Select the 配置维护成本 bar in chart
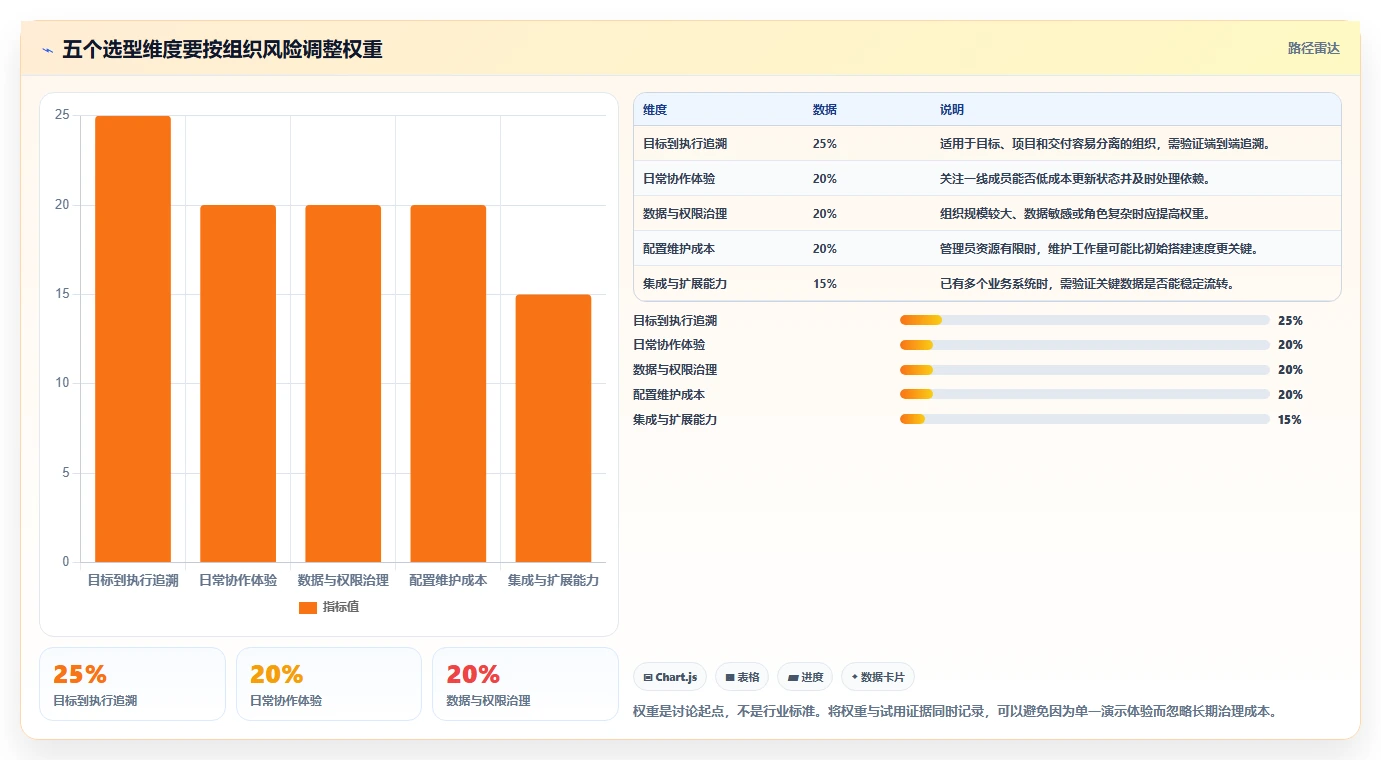Viewport: 1381px width, 760px height. click(x=448, y=383)
